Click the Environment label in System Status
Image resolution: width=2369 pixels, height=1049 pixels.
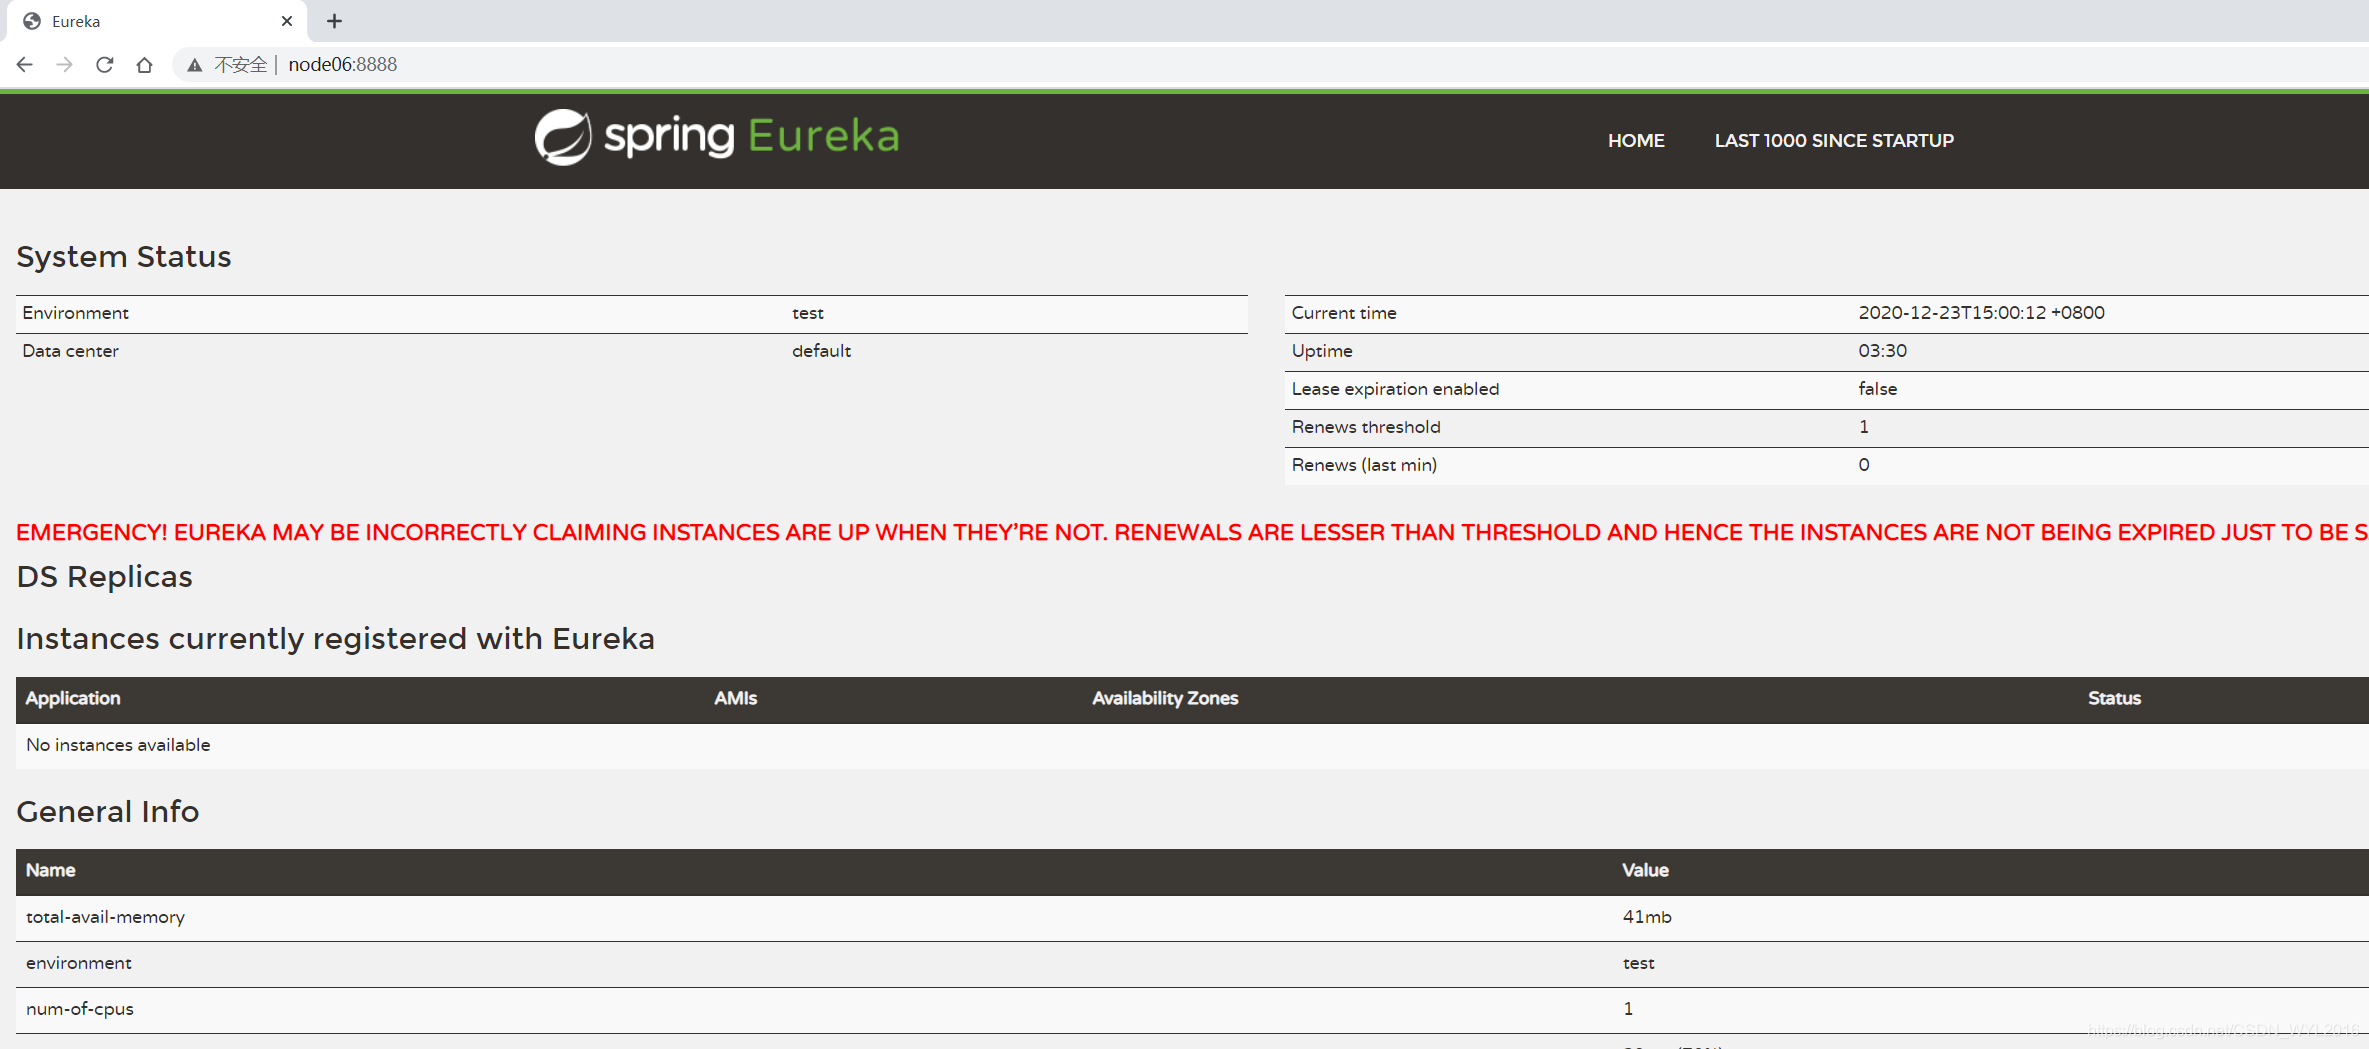click(x=76, y=313)
